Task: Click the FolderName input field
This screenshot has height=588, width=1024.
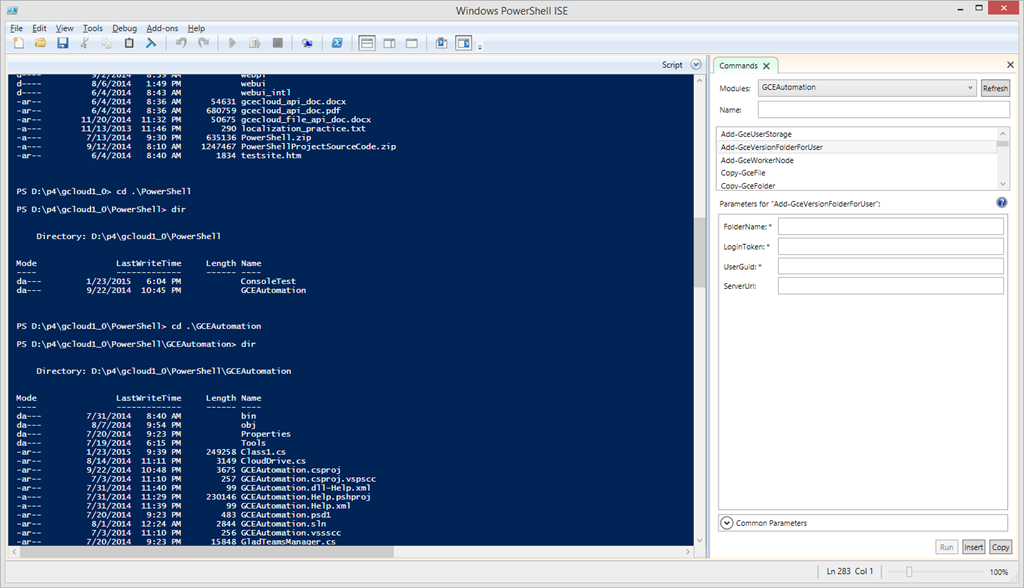Action: 890,226
